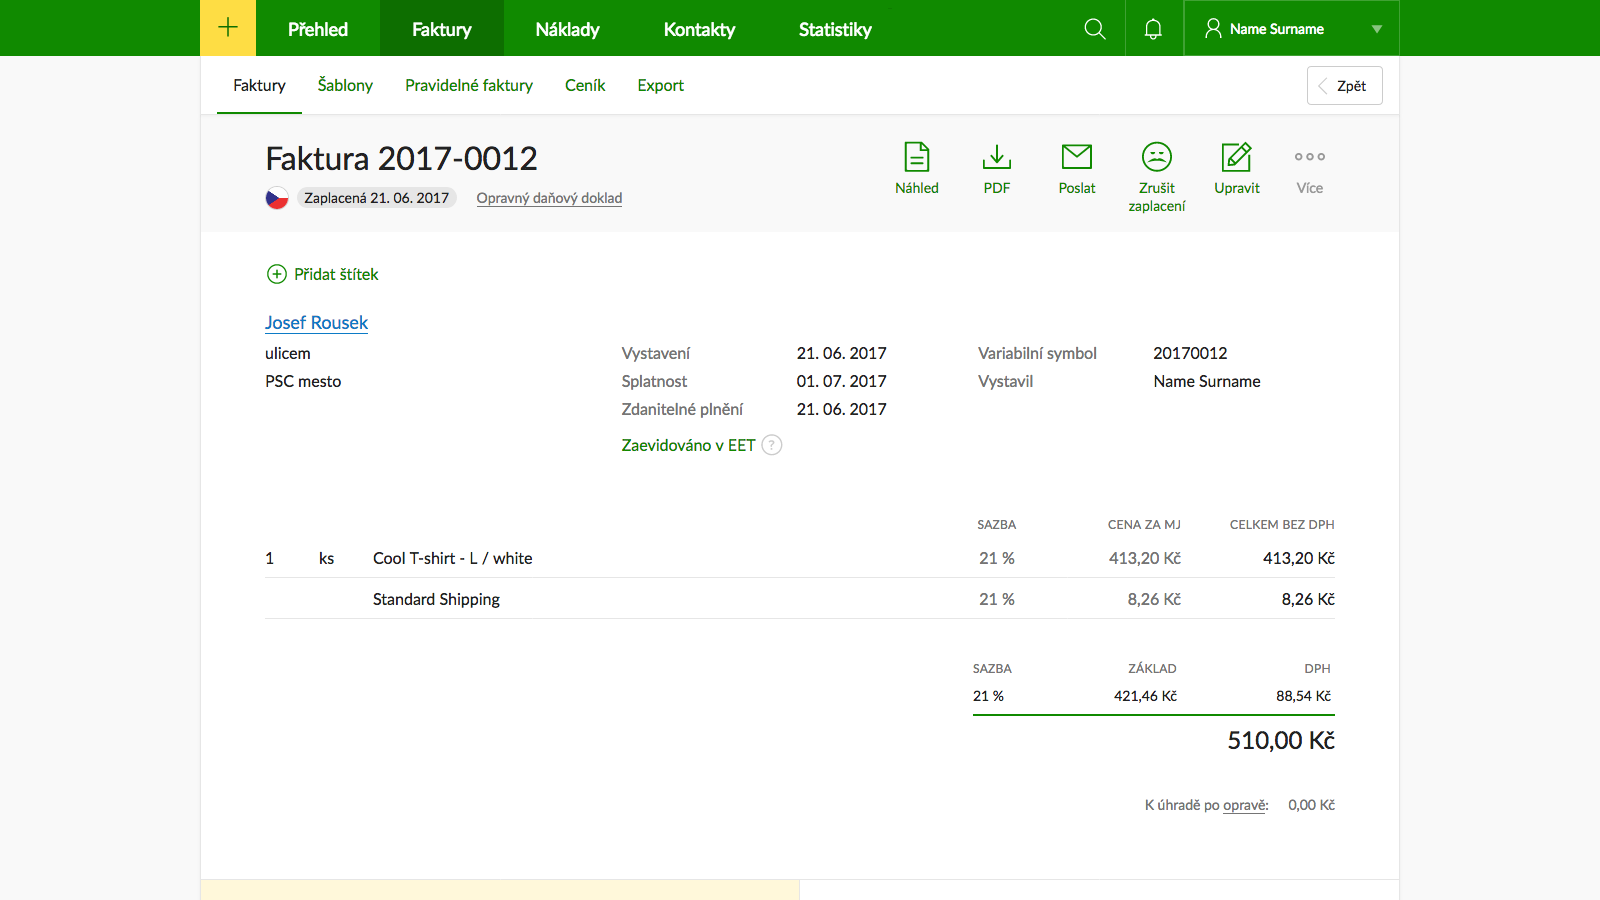Click DPH amount 88,54 Kč
The height and width of the screenshot is (900, 1600).
1303,696
